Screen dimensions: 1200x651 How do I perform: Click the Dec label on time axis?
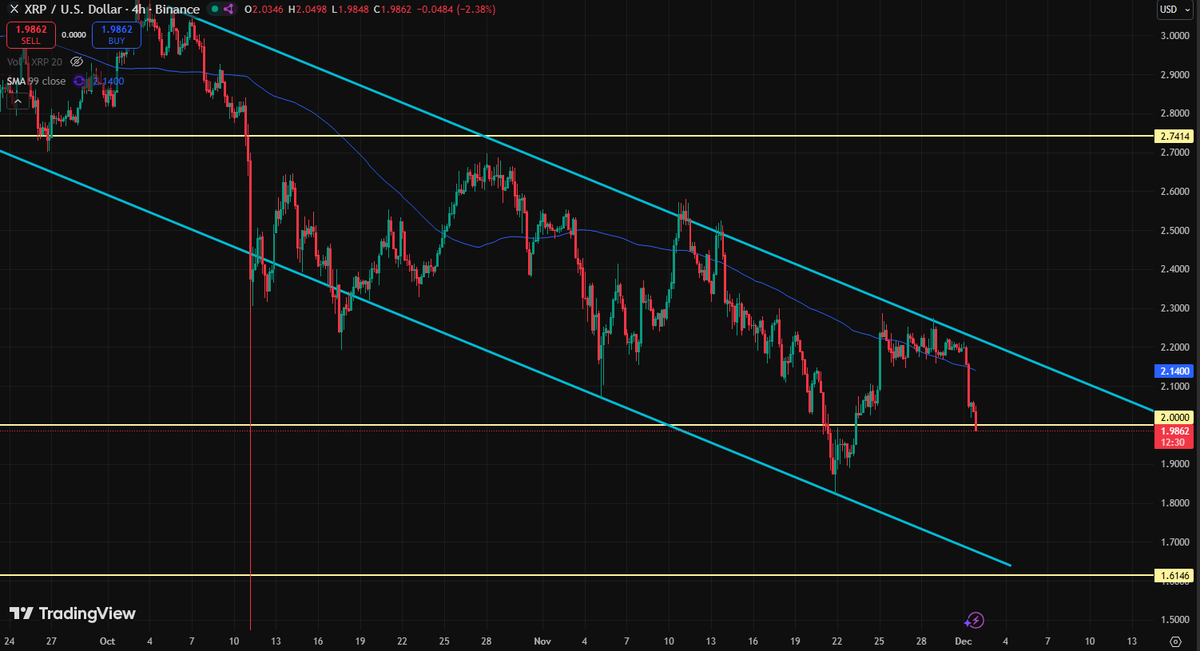point(963,639)
